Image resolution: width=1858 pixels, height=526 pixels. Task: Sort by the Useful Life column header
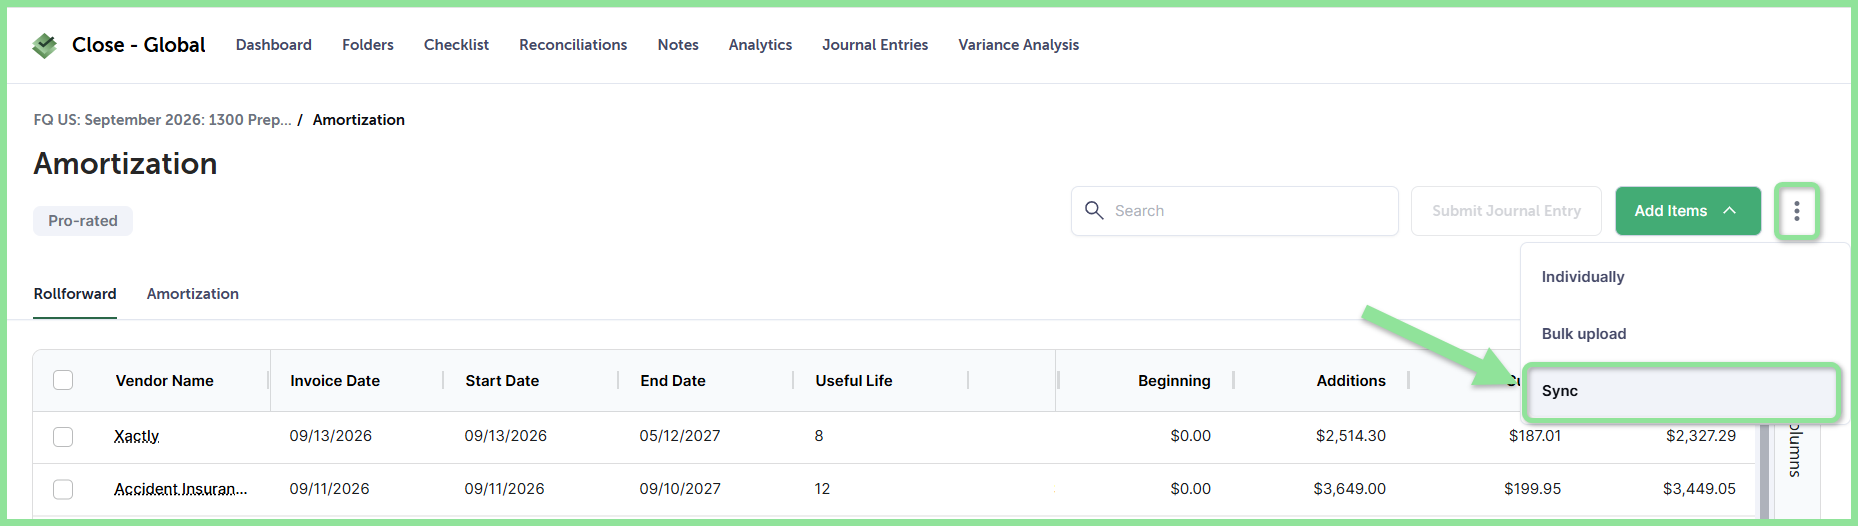[854, 381]
